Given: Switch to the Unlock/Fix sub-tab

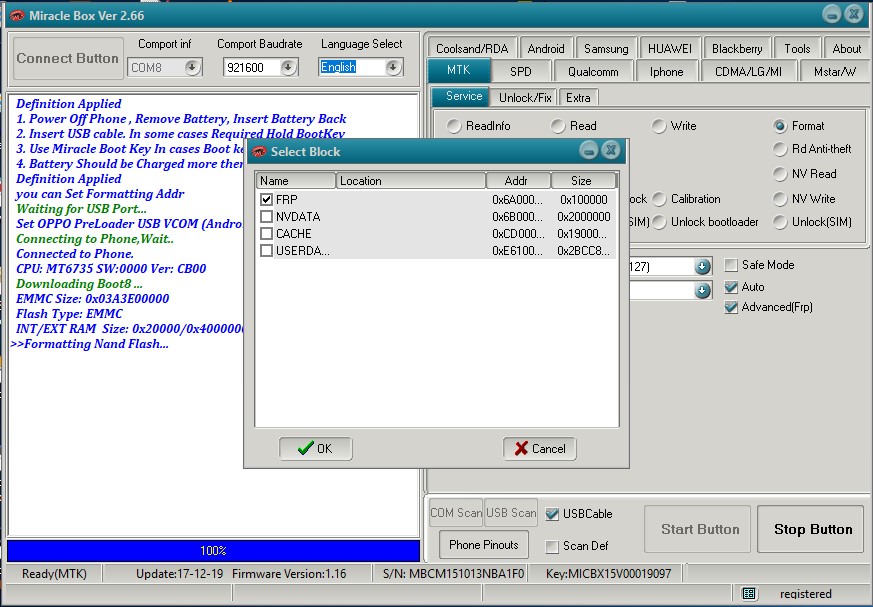Looking at the screenshot, I should click(525, 97).
